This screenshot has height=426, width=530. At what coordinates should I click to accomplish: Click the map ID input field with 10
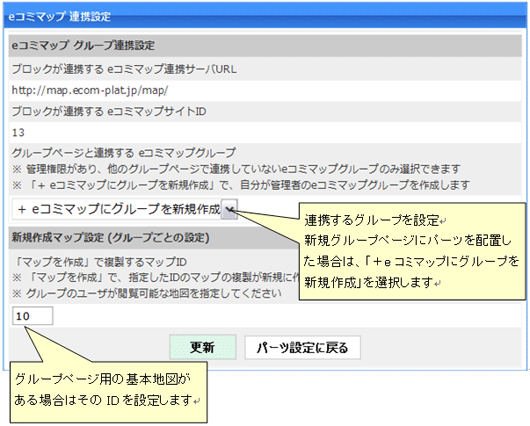coord(32,316)
